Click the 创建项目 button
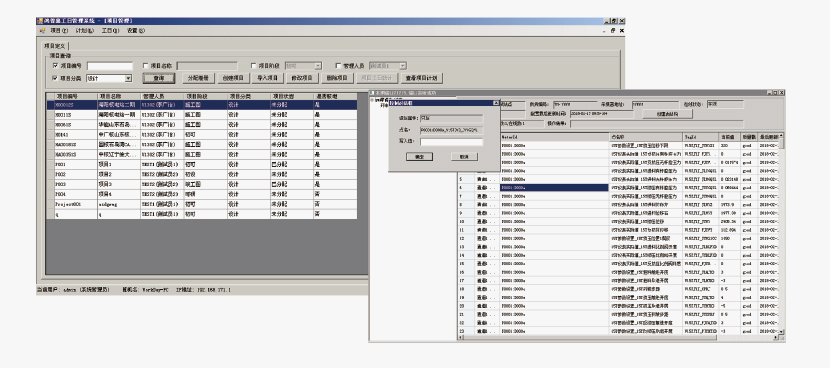This screenshot has width=830, height=368. pos(232,78)
